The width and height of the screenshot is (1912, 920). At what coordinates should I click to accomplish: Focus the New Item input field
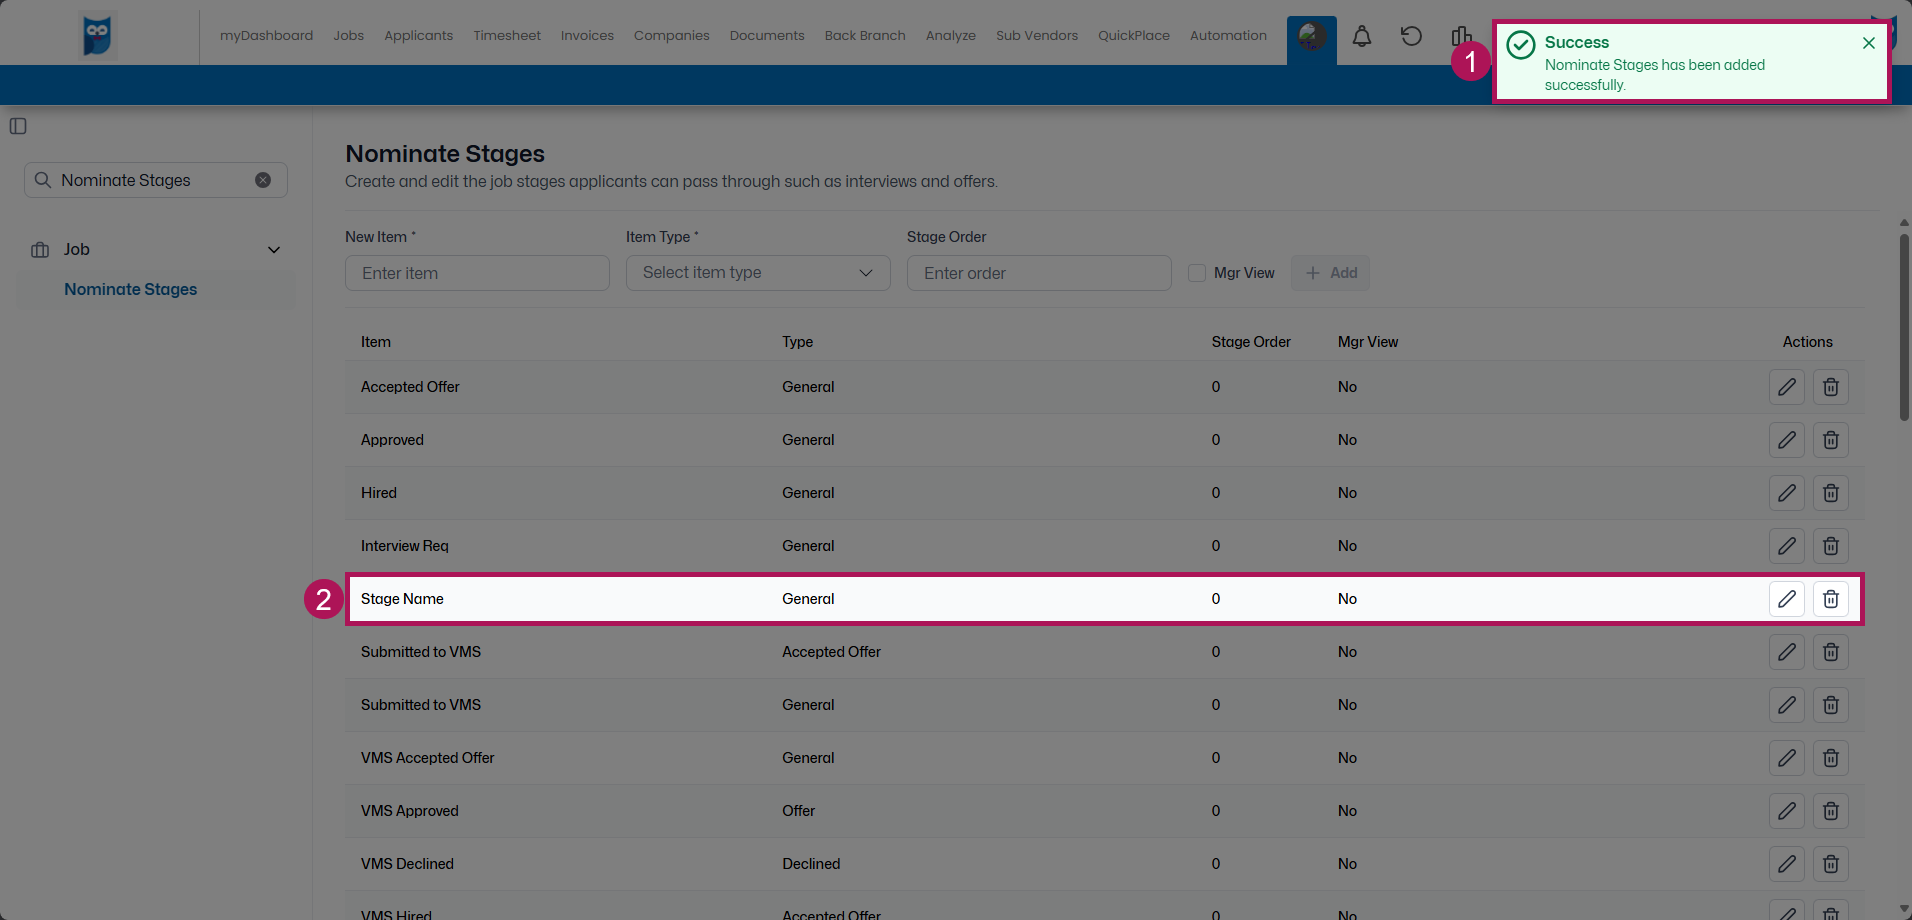(x=477, y=273)
